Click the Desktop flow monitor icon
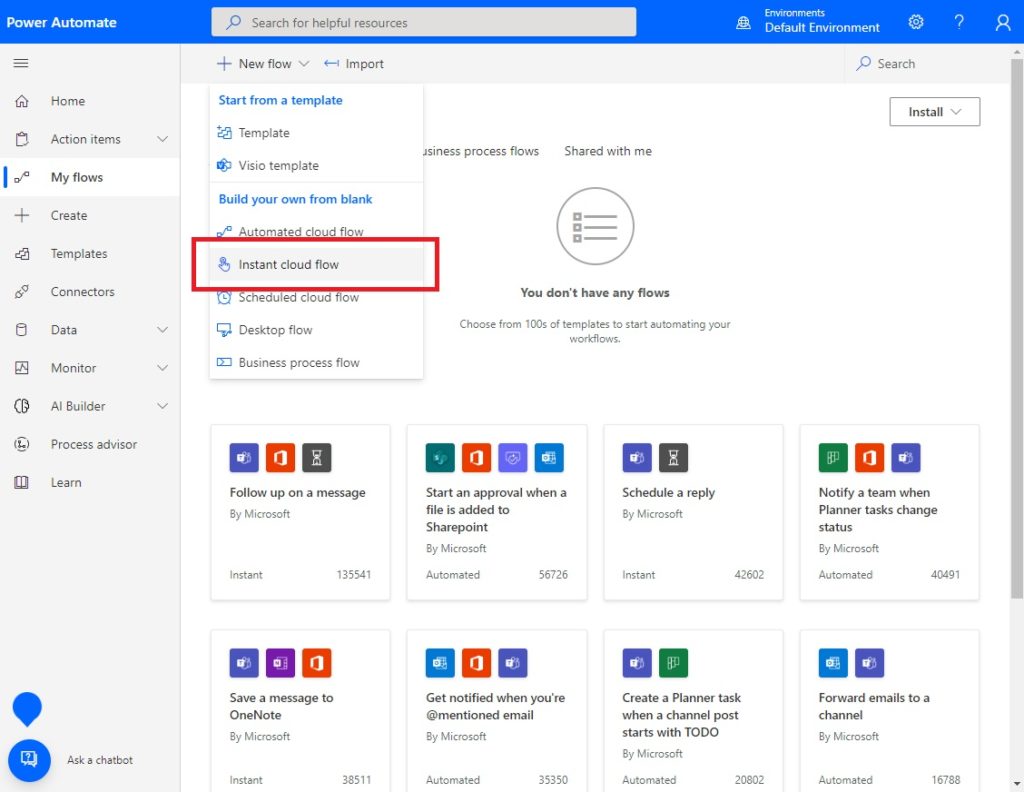This screenshot has width=1024, height=792. pos(224,330)
